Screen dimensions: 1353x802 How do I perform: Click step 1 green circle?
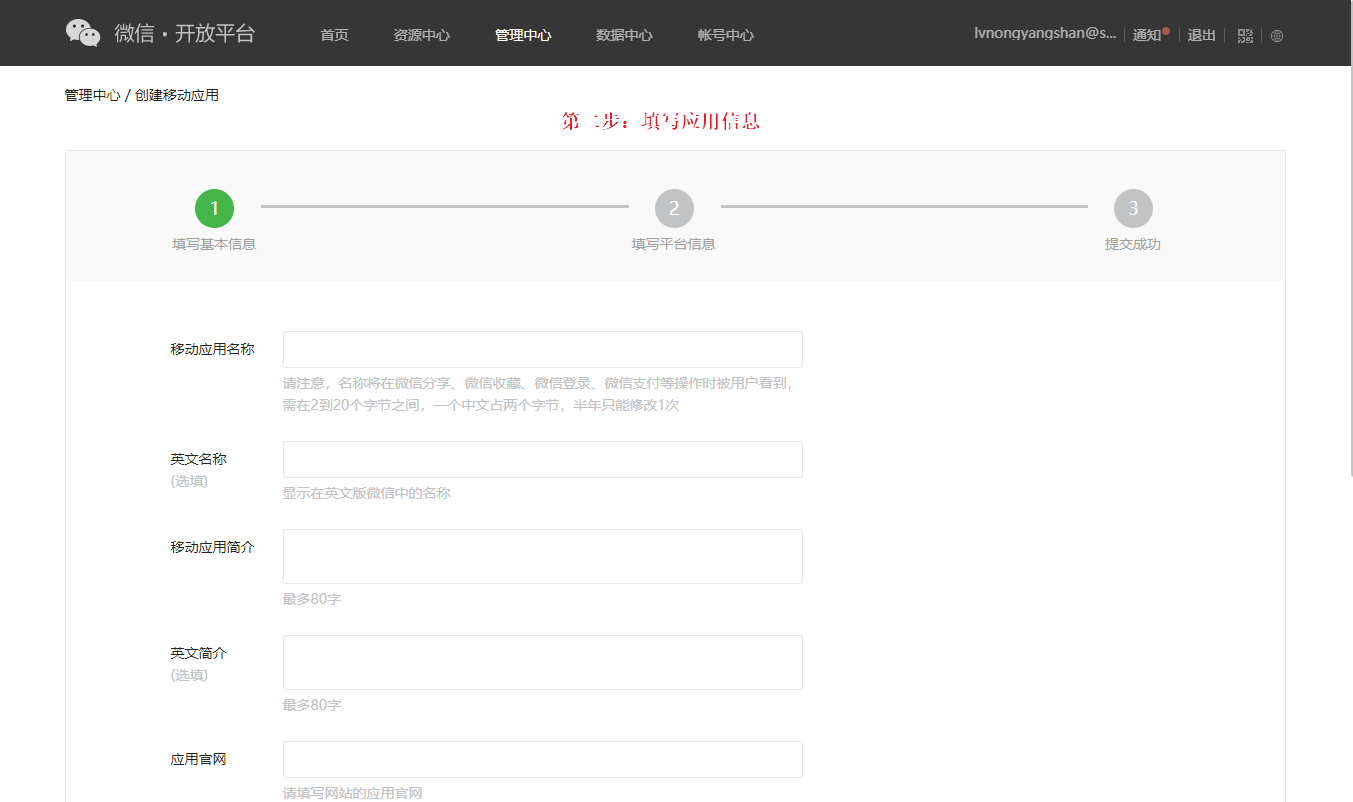click(x=214, y=208)
